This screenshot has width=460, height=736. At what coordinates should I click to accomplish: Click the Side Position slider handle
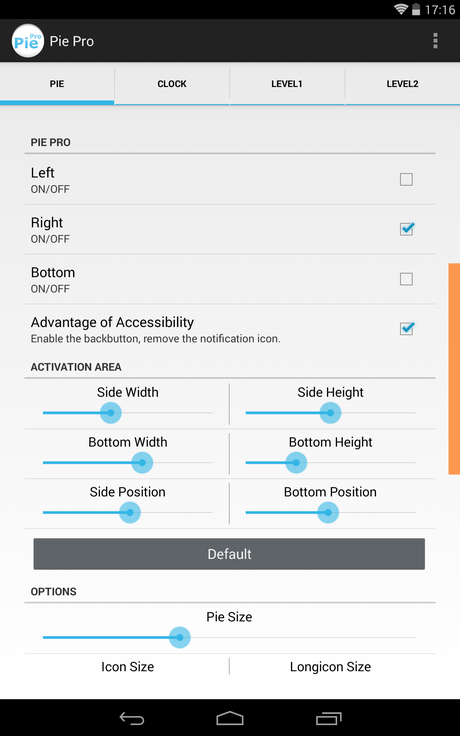(130, 513)
